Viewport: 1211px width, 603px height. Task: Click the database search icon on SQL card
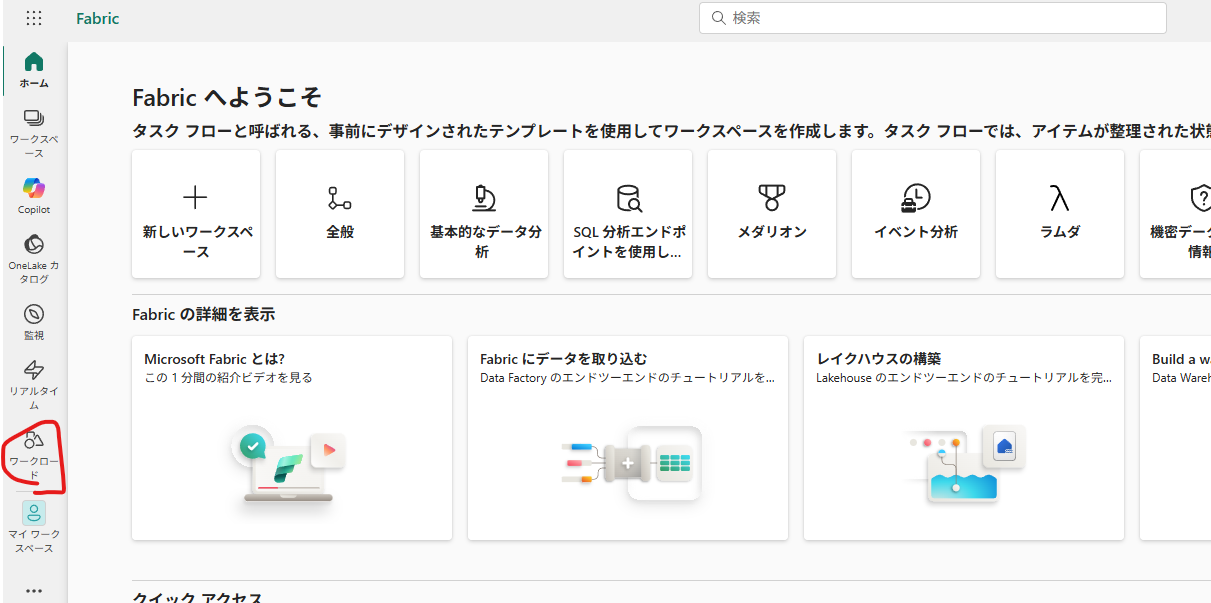[628, 197]
